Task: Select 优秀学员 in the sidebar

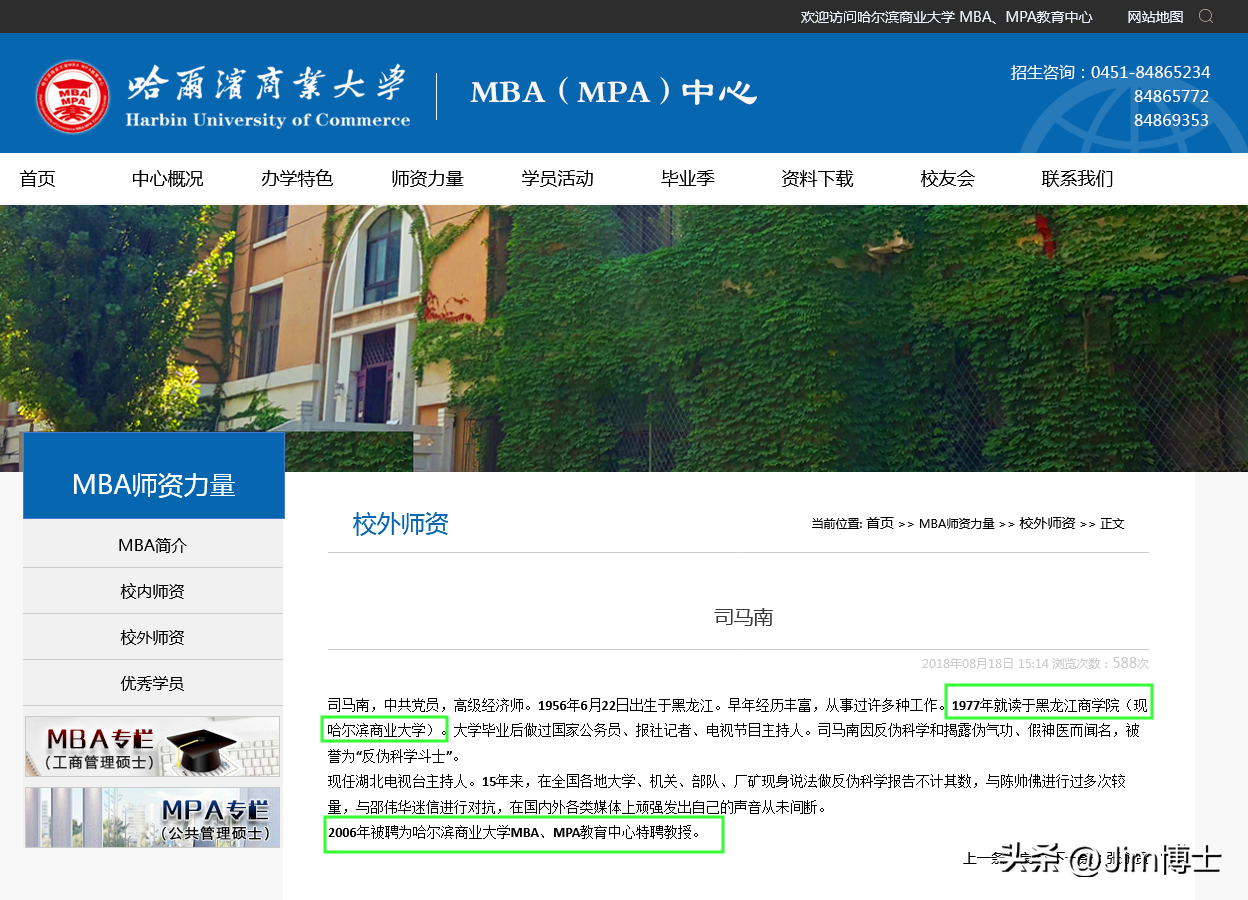Action: pos(153,683)
